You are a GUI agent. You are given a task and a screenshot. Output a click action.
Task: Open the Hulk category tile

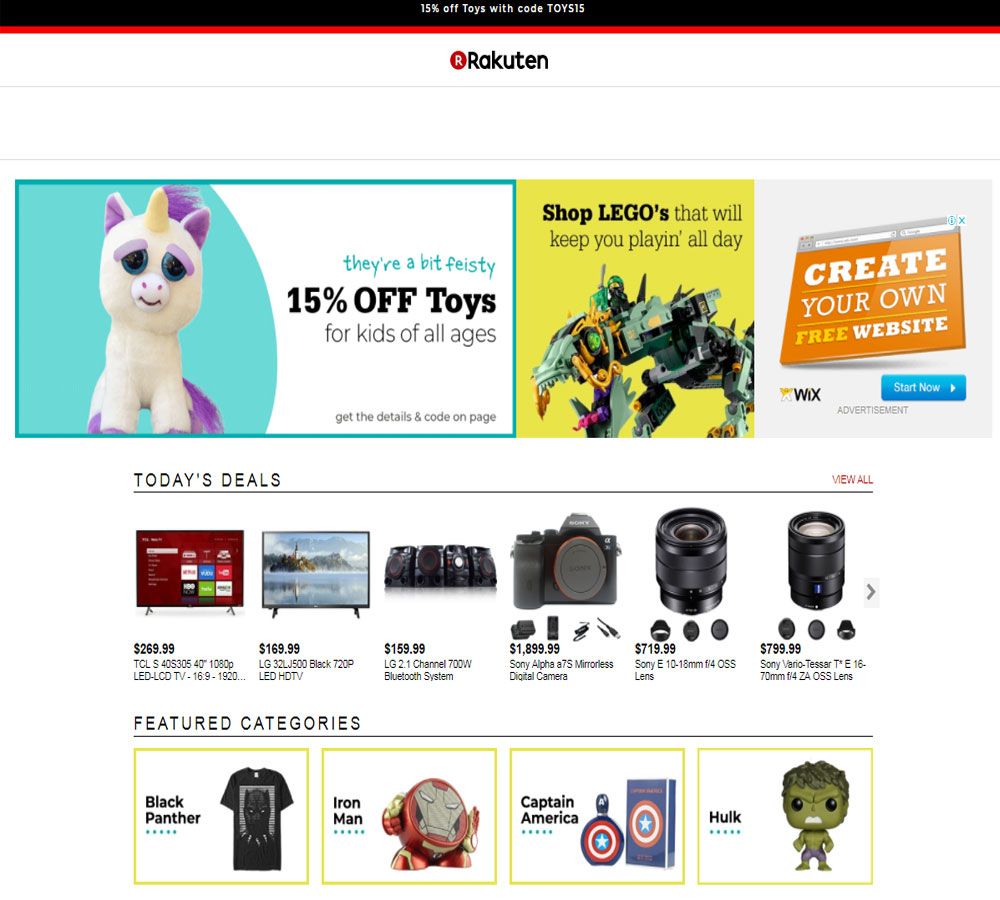785,816
